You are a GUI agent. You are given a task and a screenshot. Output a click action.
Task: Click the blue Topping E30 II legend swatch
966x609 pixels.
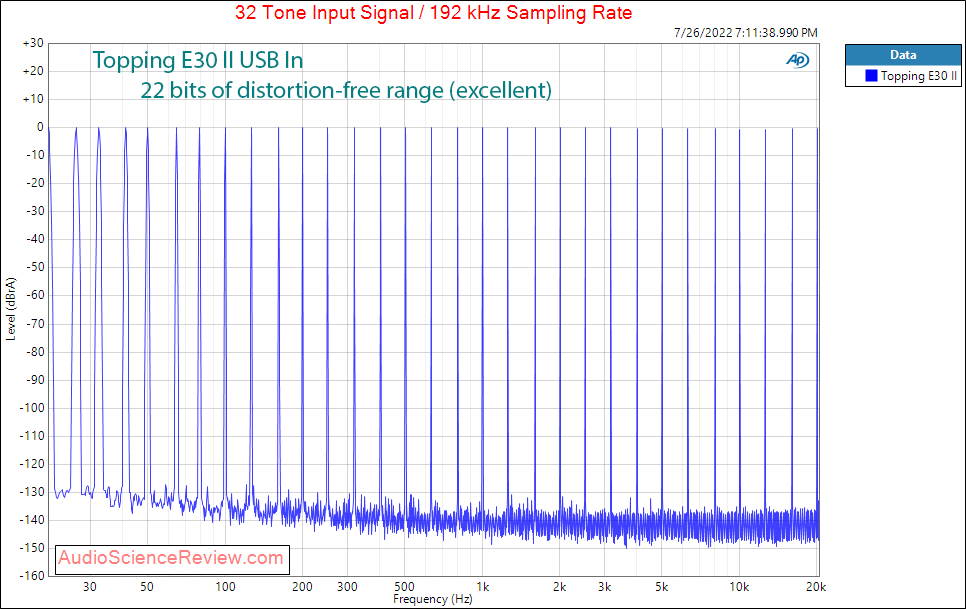click(871, 76)
